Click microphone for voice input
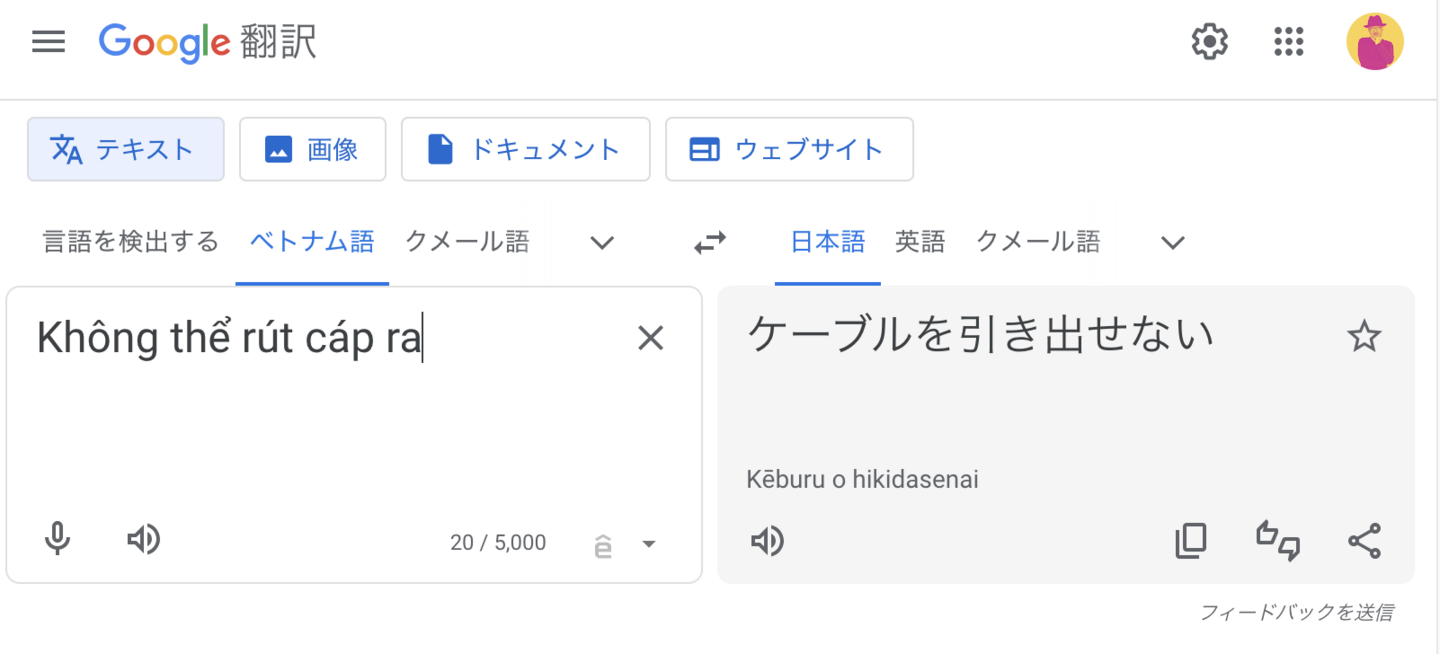1440x654 pixels. tap(58, 540)
